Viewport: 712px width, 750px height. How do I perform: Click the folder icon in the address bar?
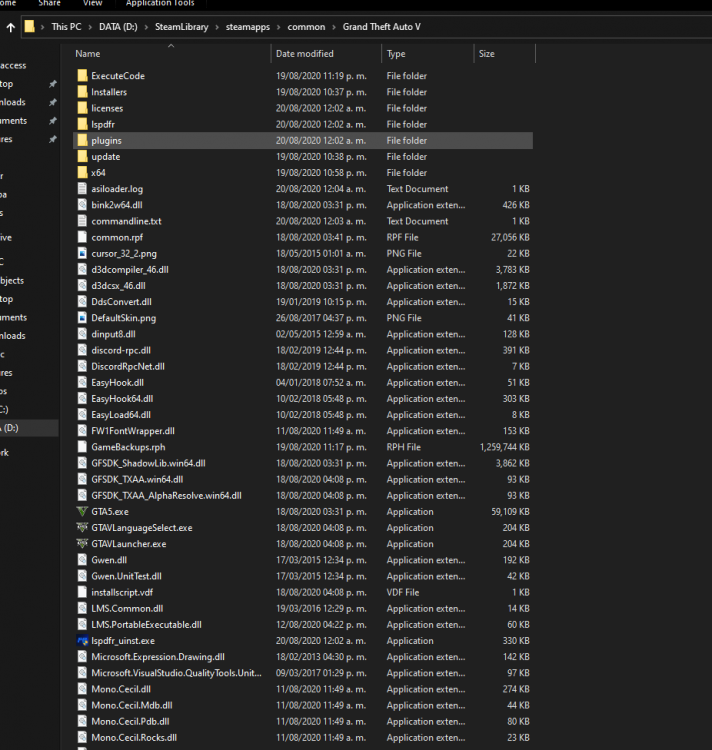point(30,26)
